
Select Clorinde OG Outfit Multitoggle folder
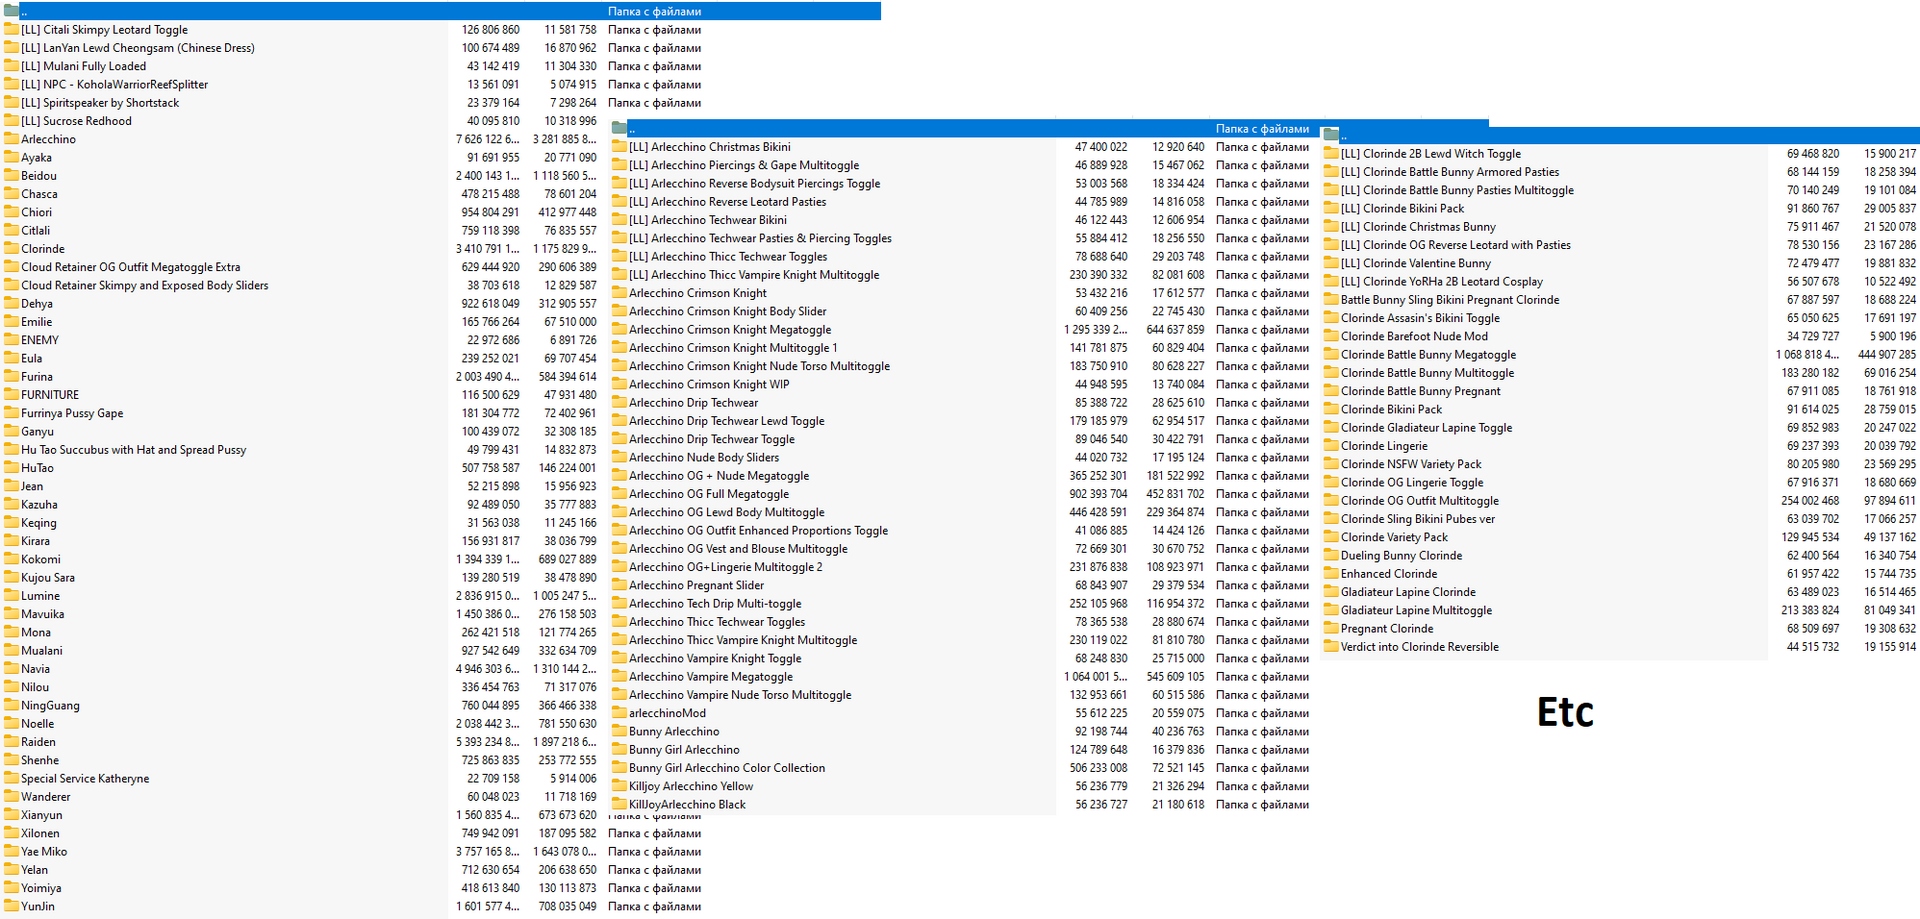(x=1420, y=500)
